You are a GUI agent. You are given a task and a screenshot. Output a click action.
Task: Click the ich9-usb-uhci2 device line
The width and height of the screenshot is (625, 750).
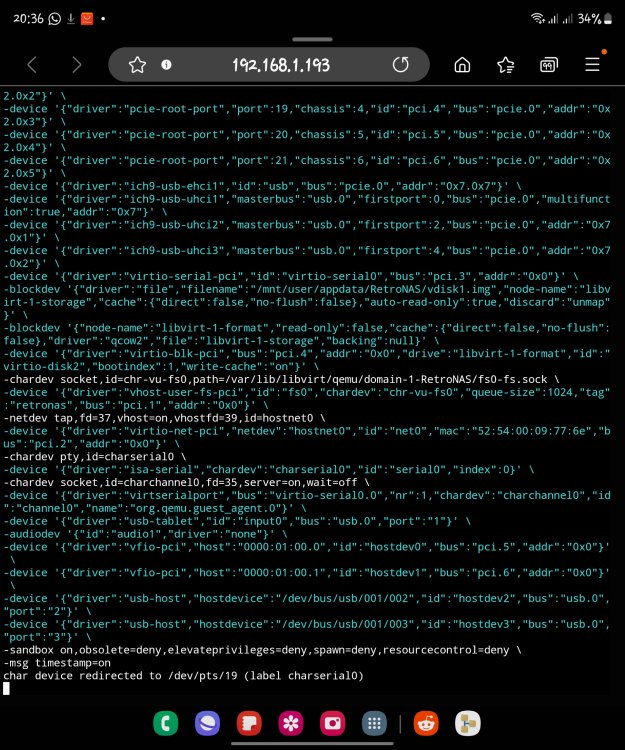coord(307,231)
